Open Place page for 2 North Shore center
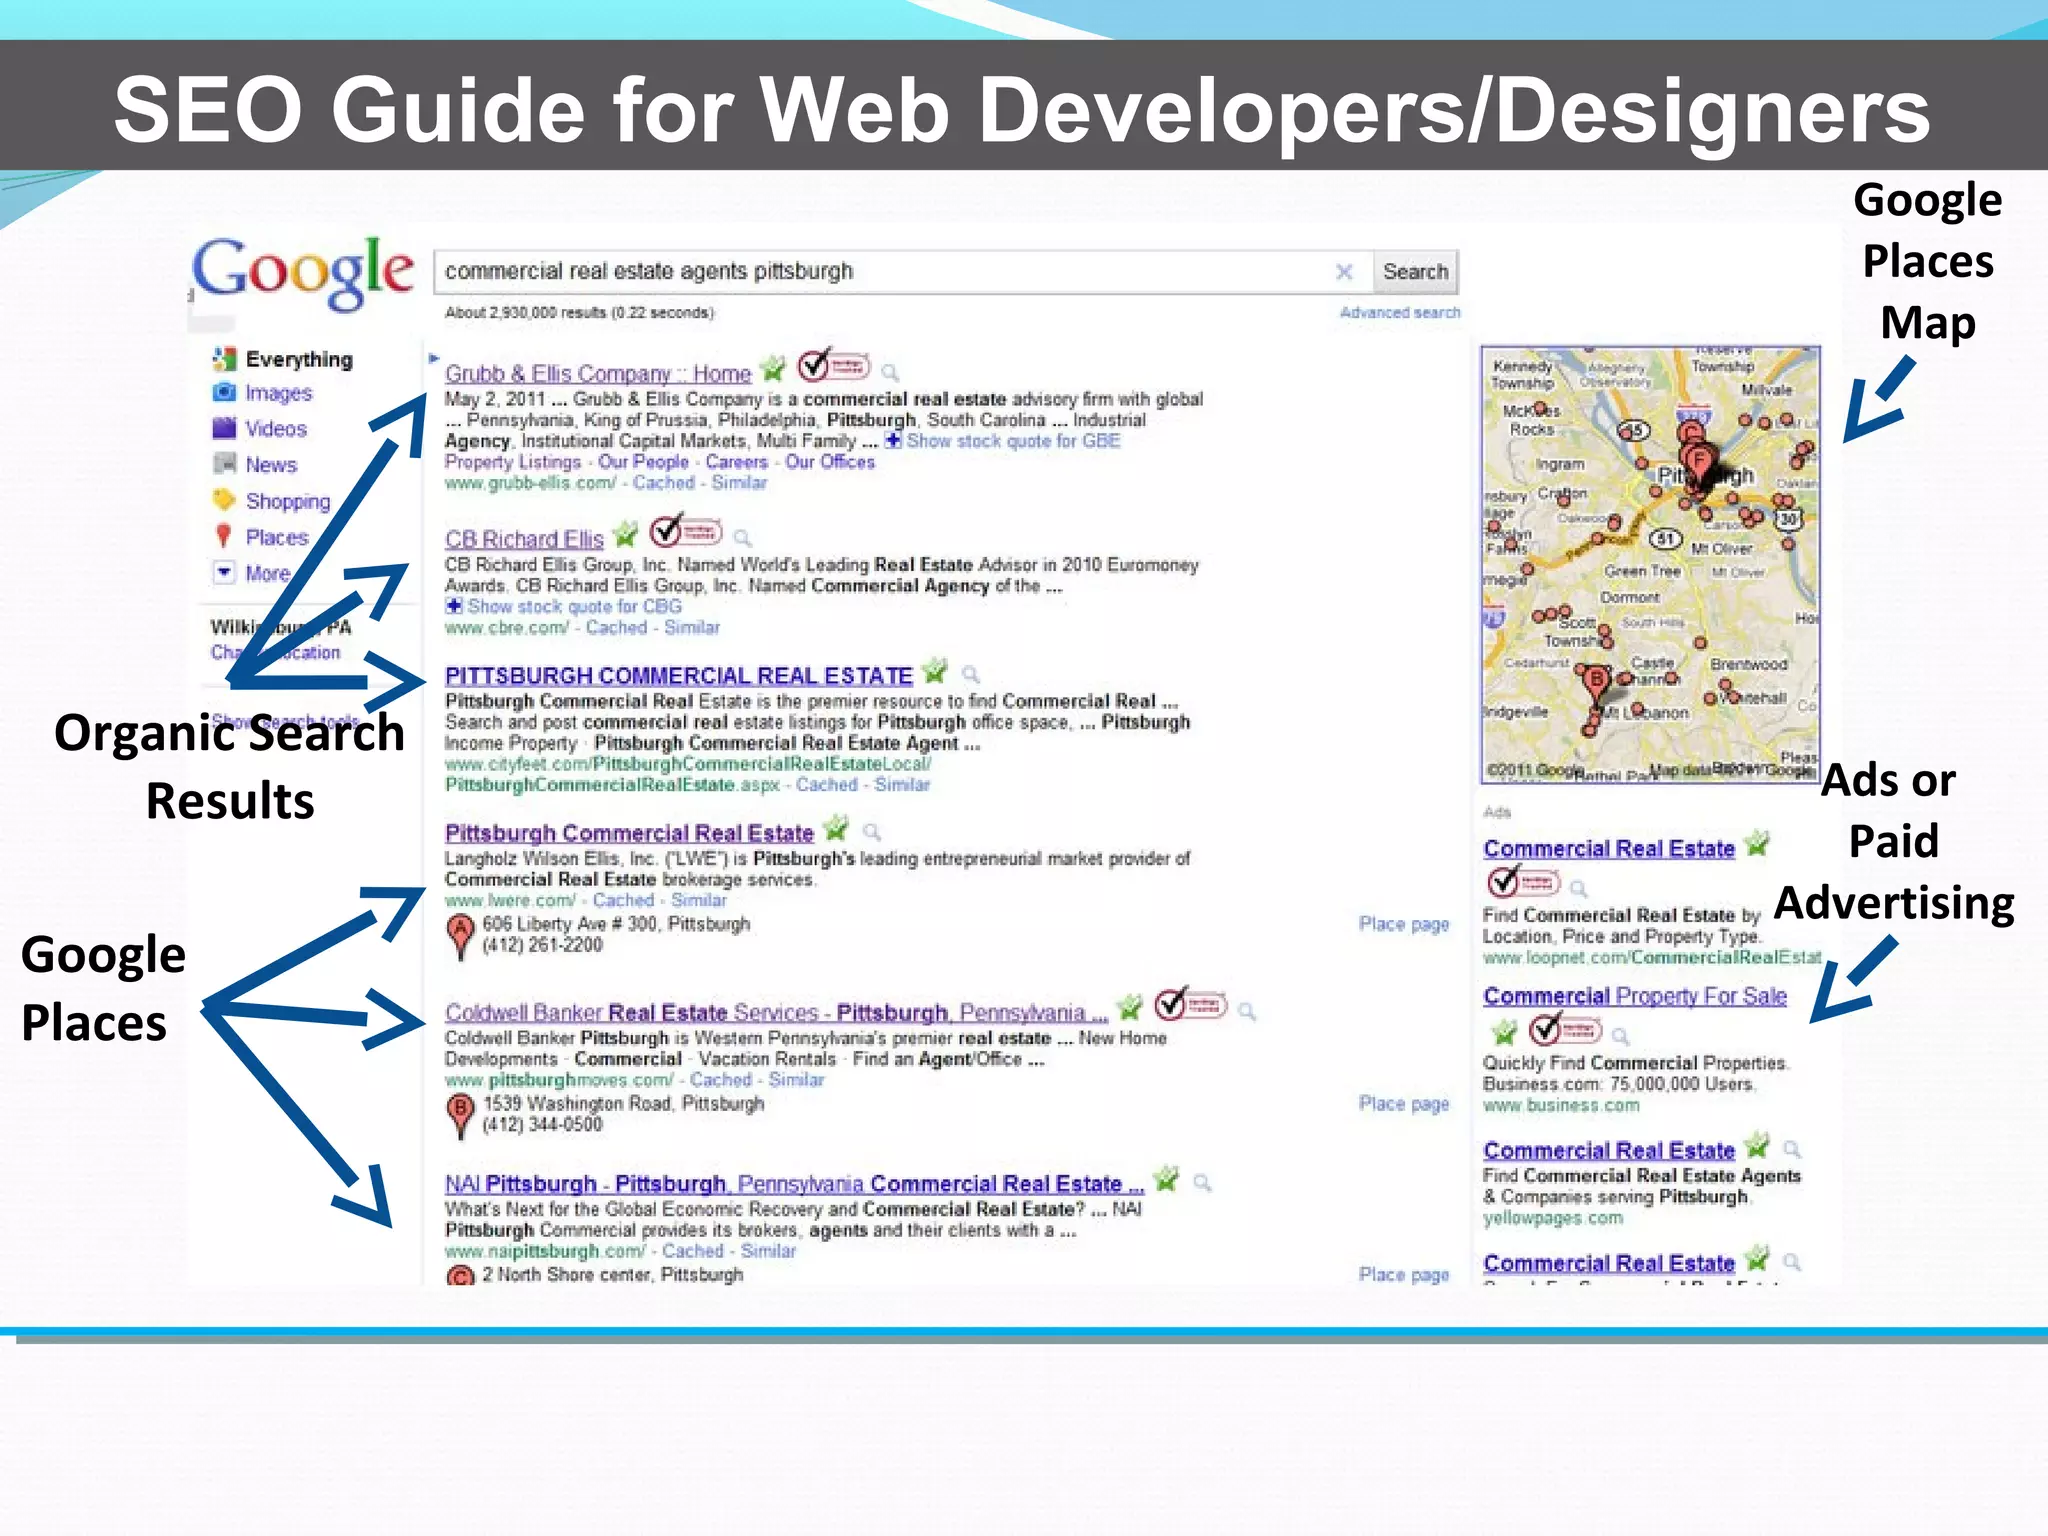 coord(1404,1274)
